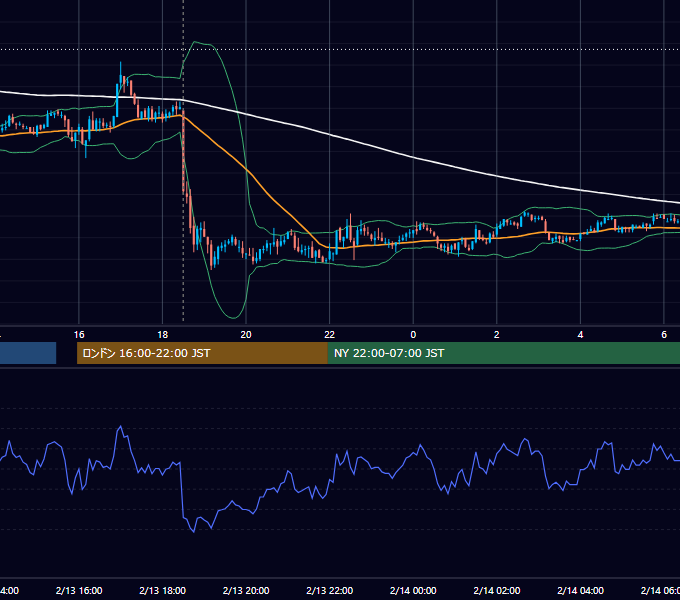The image size is (680, 600).
Task: Click the 2/13 20:00 indicator axis label
Action: coord(246,590)
